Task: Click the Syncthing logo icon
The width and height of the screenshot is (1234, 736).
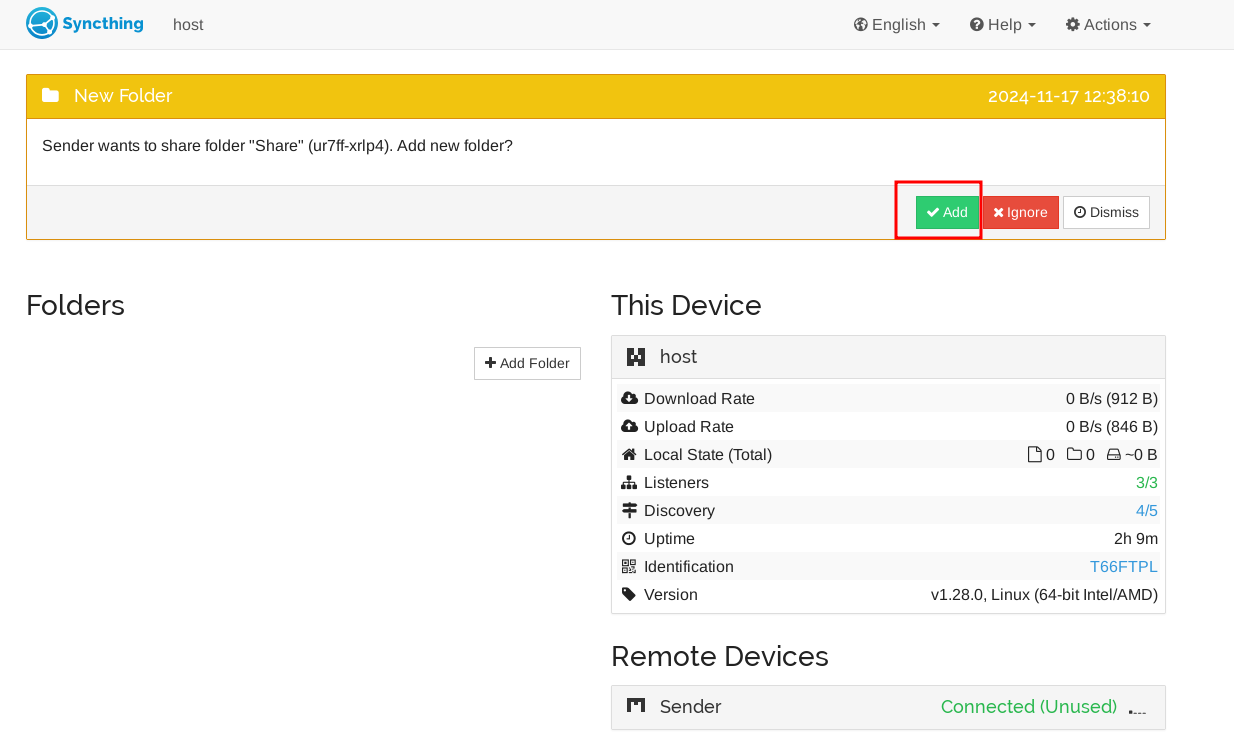Action: pos(42,23)
